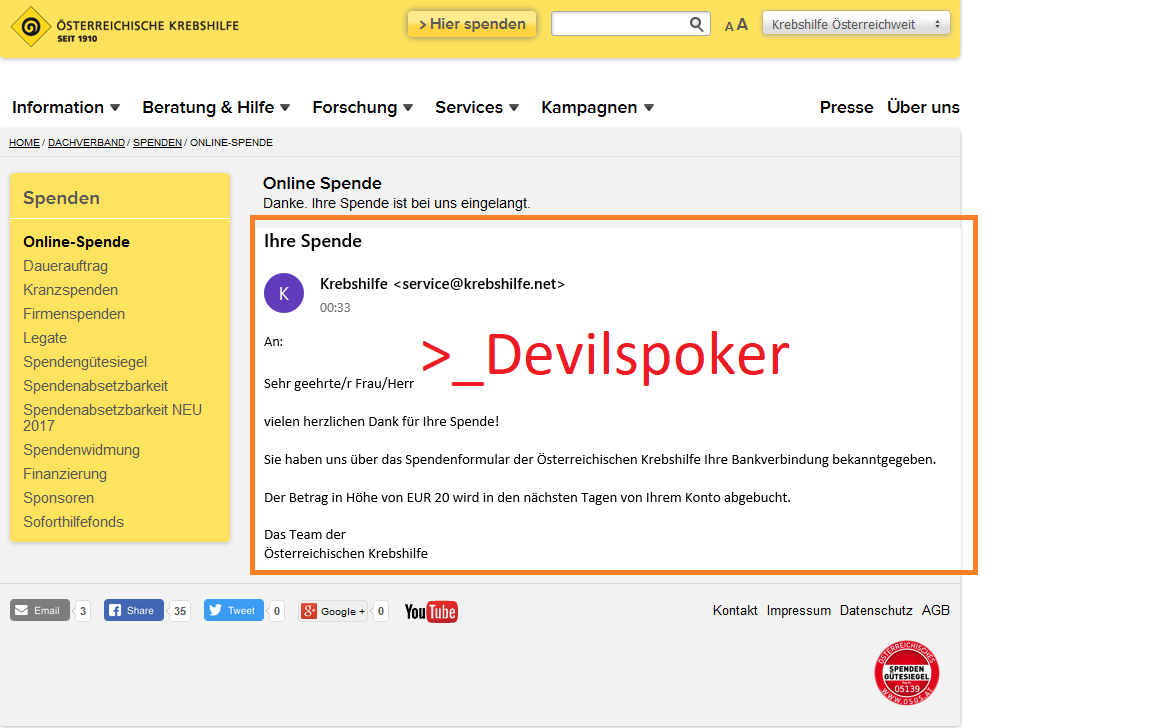The width and height of the screenshot is (1164, 728).
Task: Expand the Services menu
Action: [477, 107]
